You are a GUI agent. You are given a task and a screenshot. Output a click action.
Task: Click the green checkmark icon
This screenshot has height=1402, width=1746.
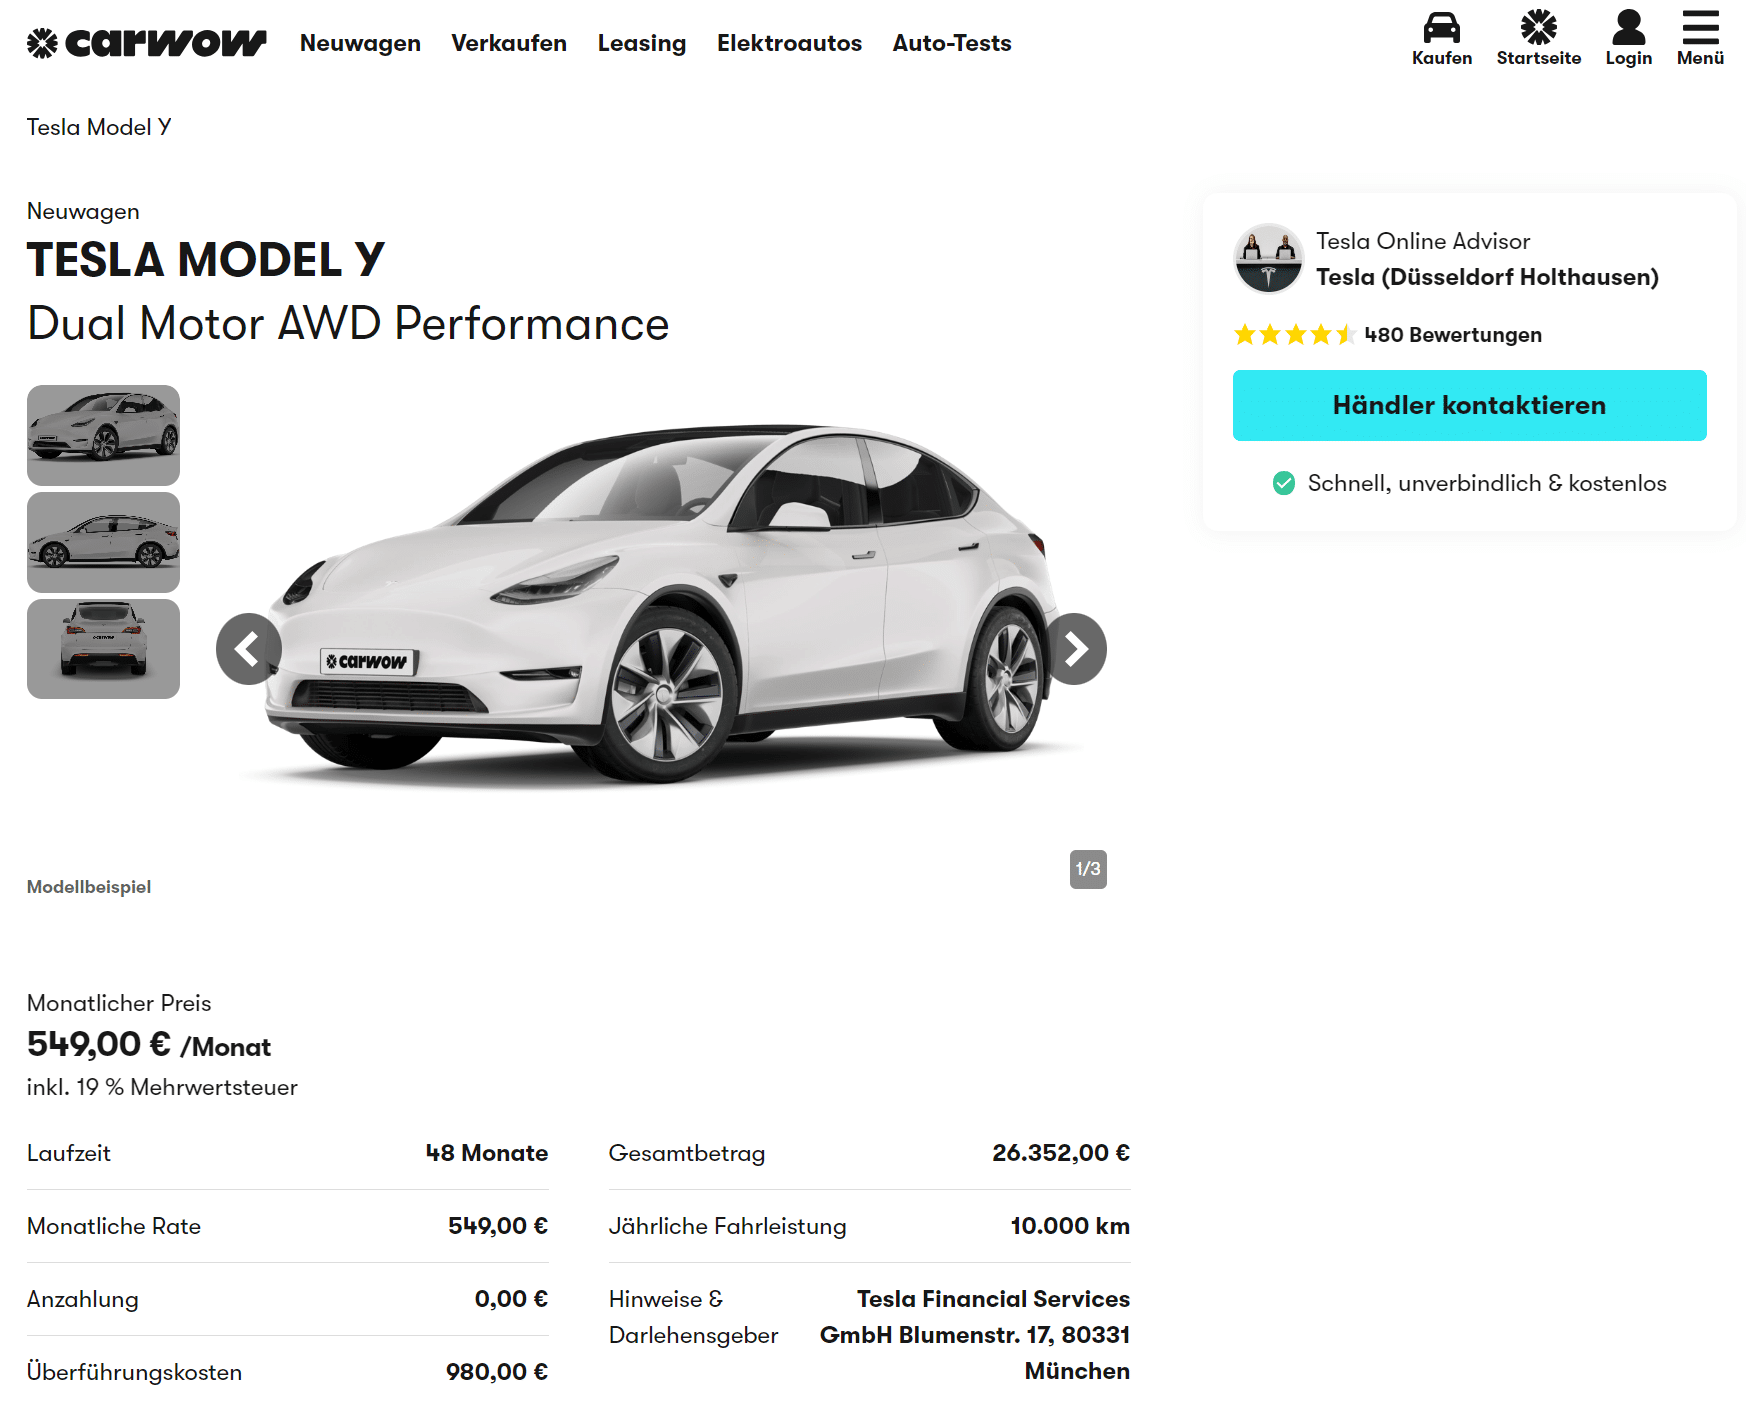1284,483
